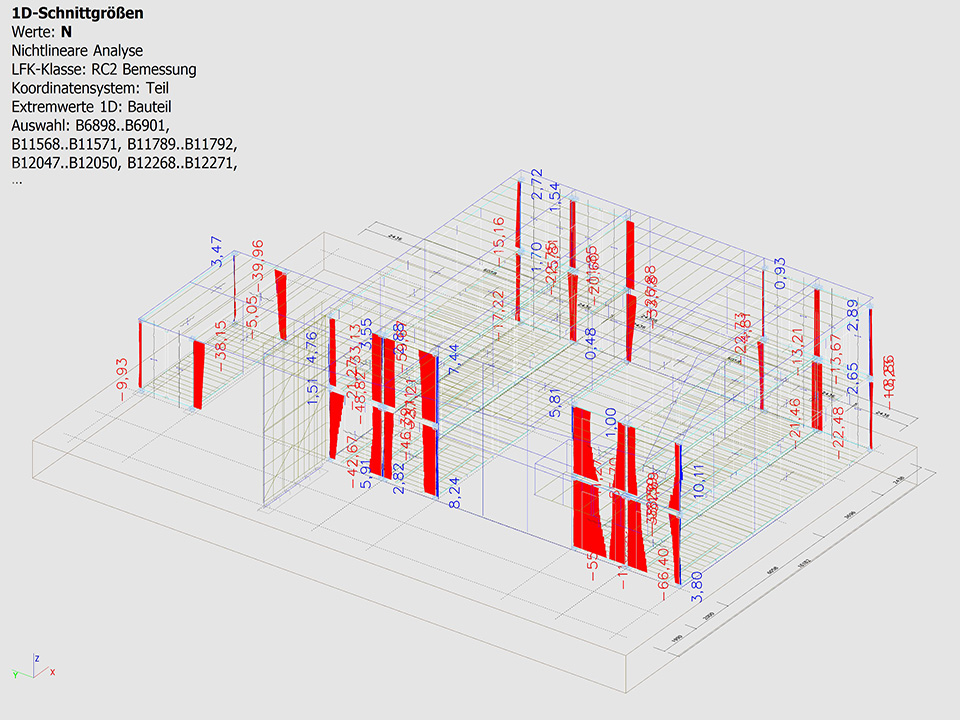Click 'LFK-Klasse: RC2 Bemessung' label
The image size is (960, 720).
coord(104,69)
